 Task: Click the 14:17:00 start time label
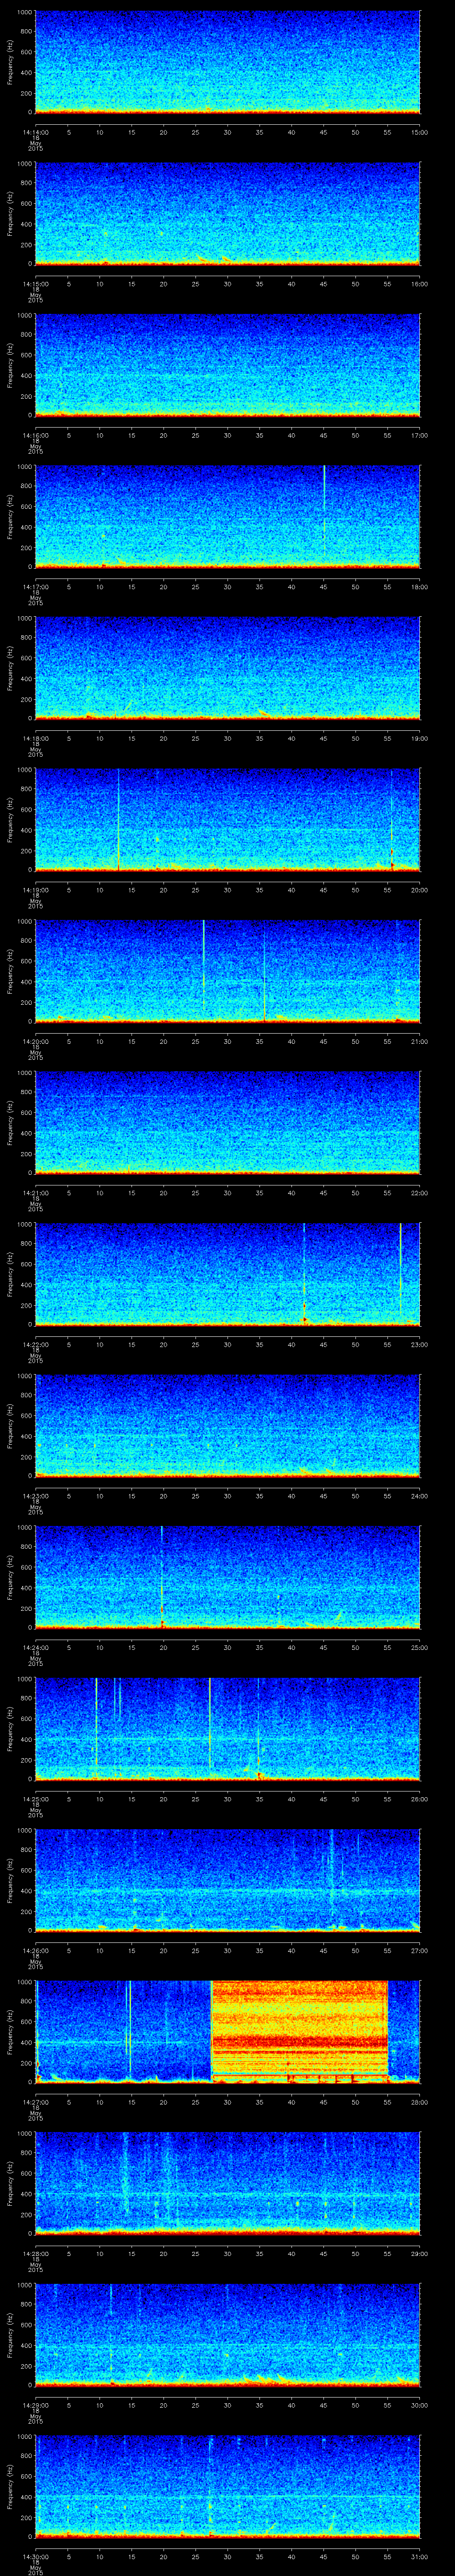coord(35,587)
